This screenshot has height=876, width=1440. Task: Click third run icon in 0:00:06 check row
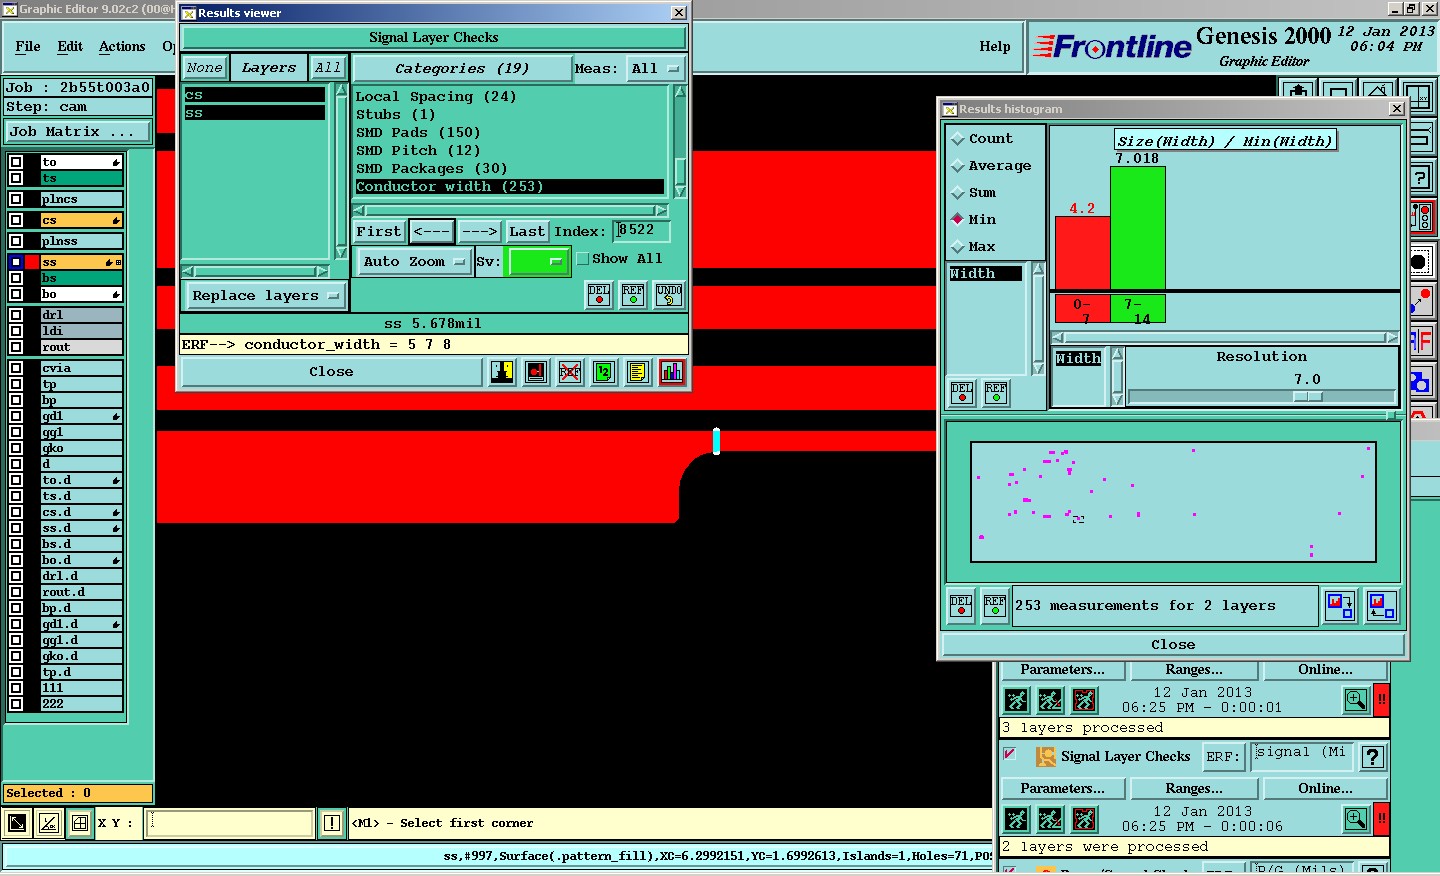pos(1084,820)
